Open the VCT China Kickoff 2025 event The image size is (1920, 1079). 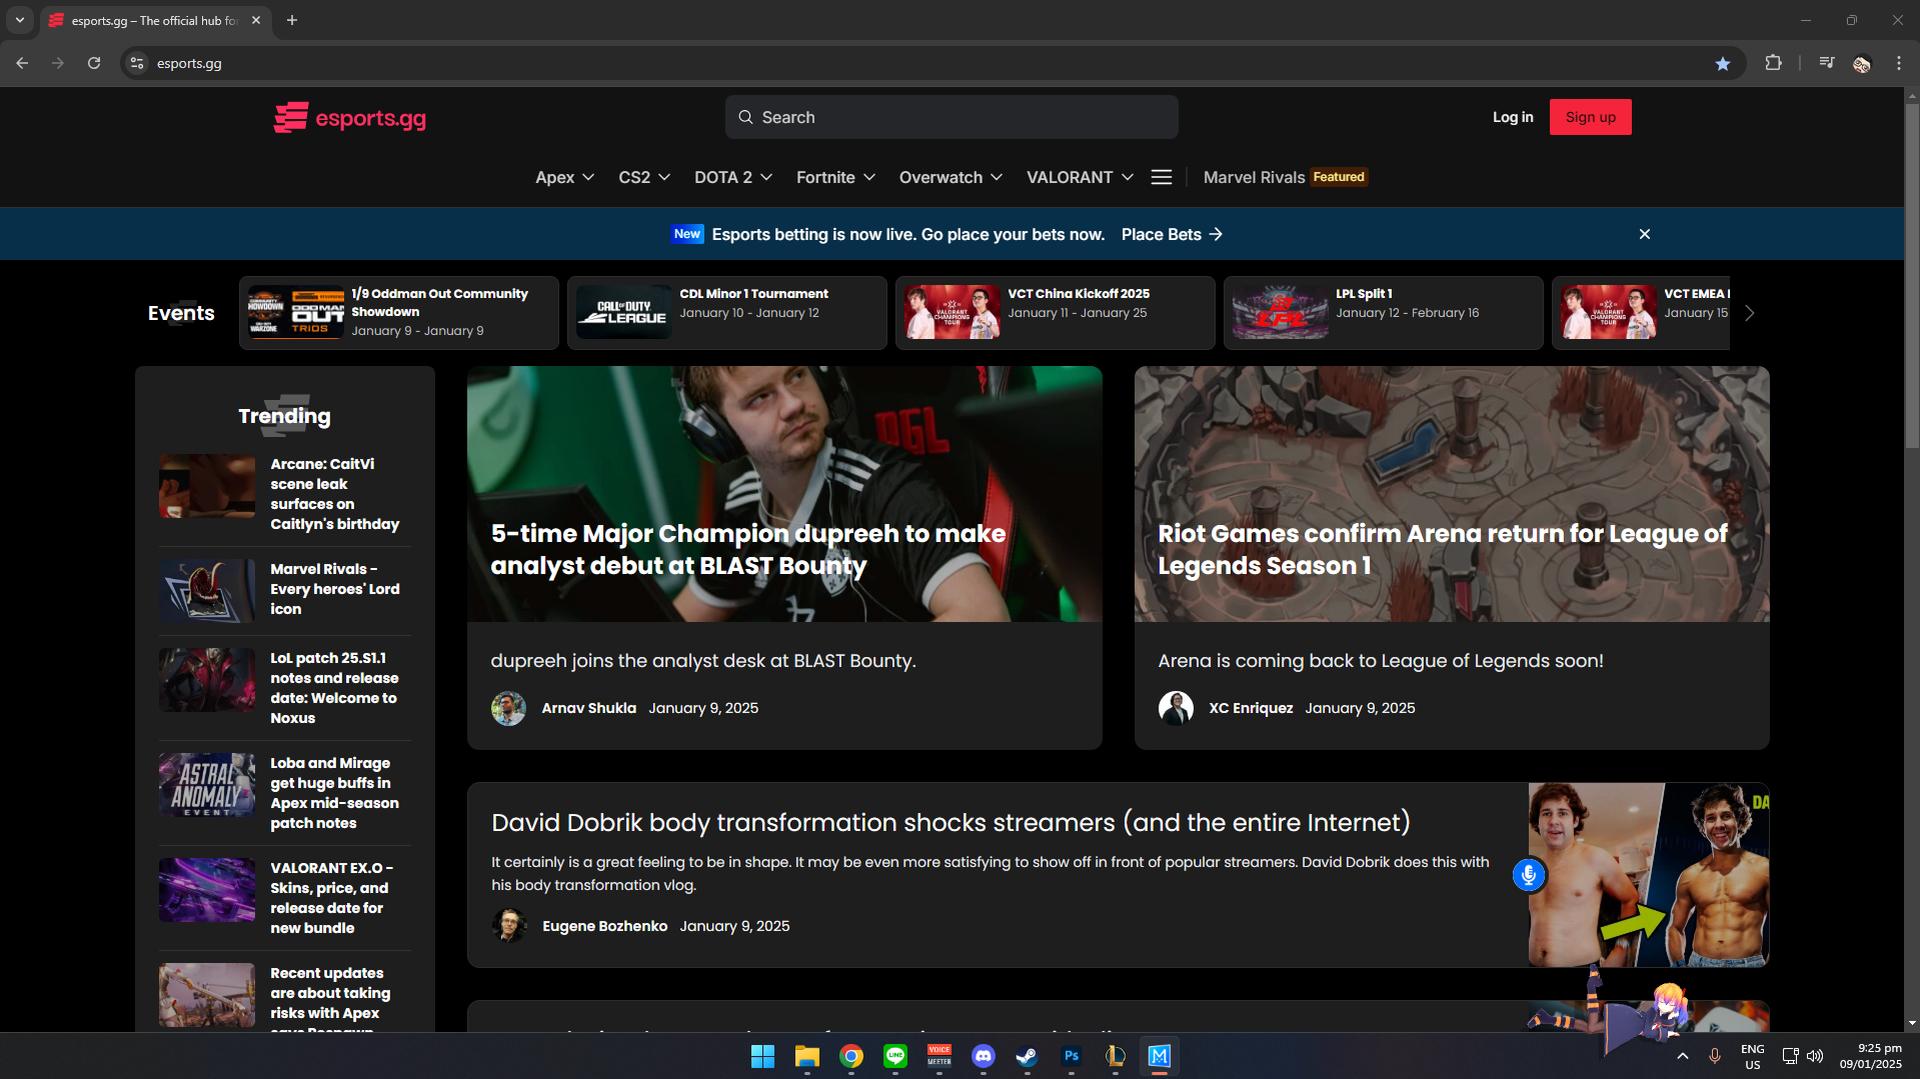(x=1054, y=313)
